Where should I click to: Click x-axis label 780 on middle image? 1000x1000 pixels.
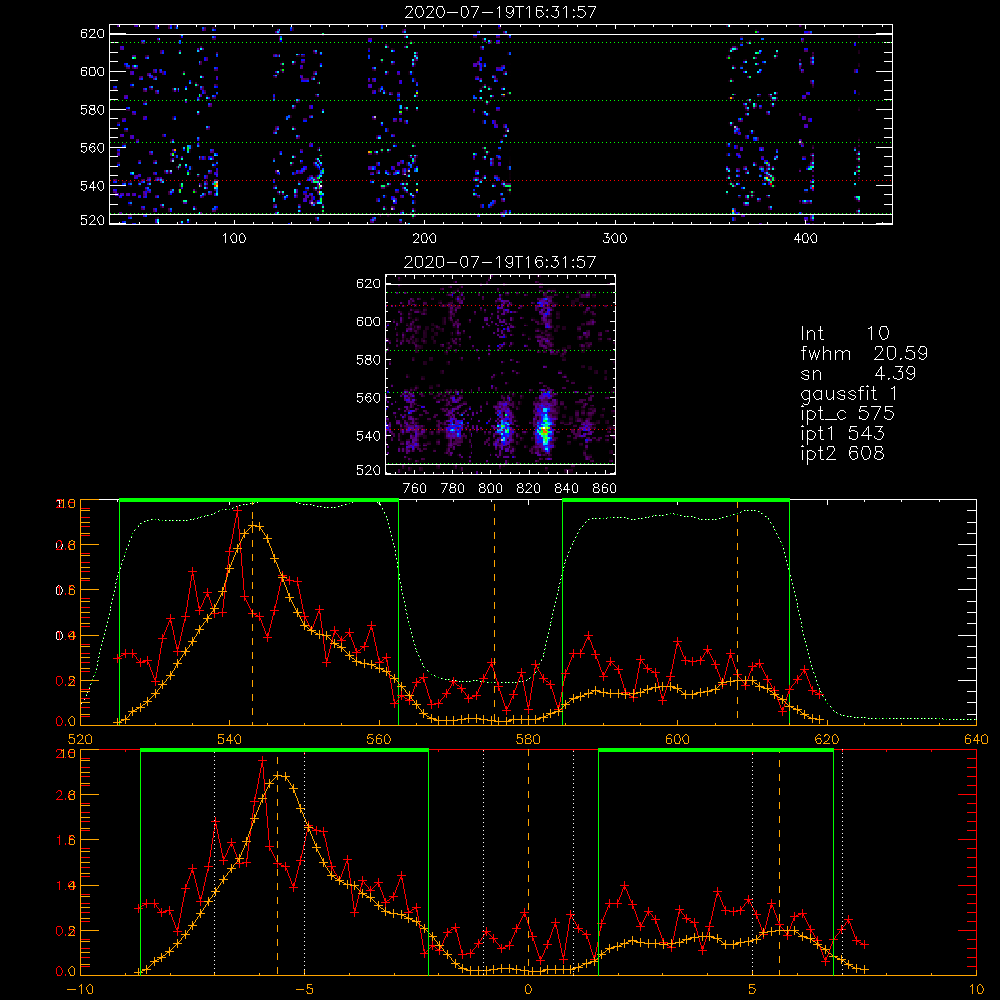pos(453,489)
